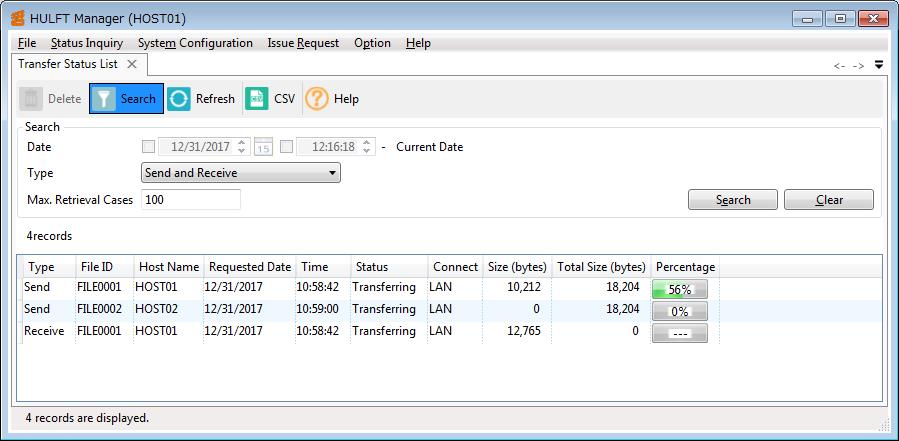Navigate to previous tab with <- arrow
The height and width of the screenshot is (441, 899).
pos(839,66)
